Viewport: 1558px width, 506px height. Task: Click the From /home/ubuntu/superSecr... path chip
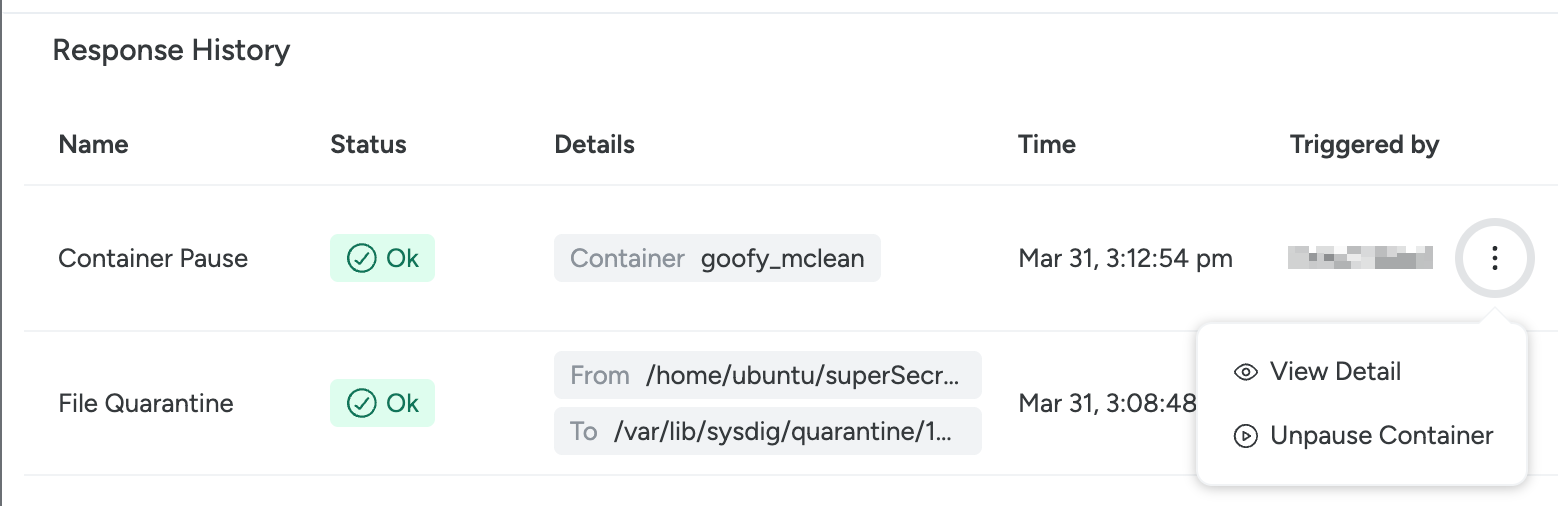click(768, 375)
